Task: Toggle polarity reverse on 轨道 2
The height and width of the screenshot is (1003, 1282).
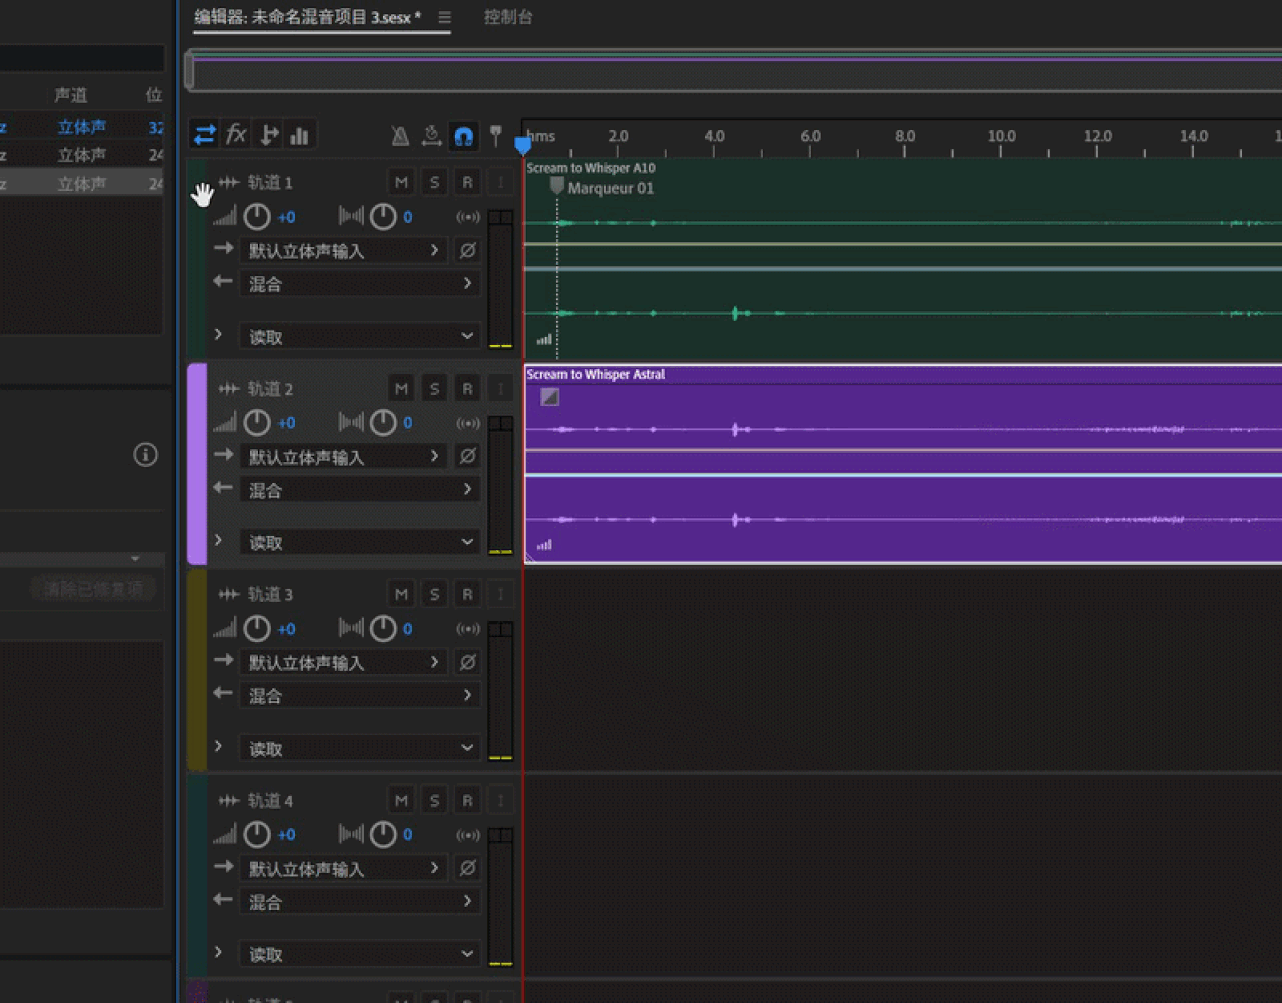Action: [467, 456]
